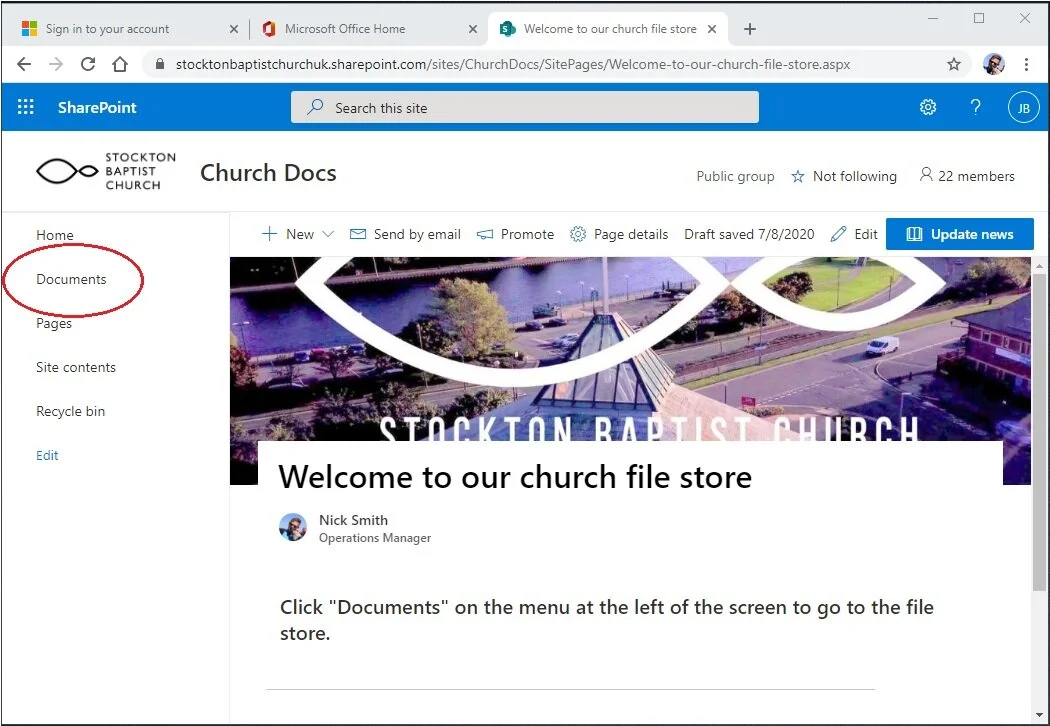Open the Chrome three-dot menu

pos(1027,64)
